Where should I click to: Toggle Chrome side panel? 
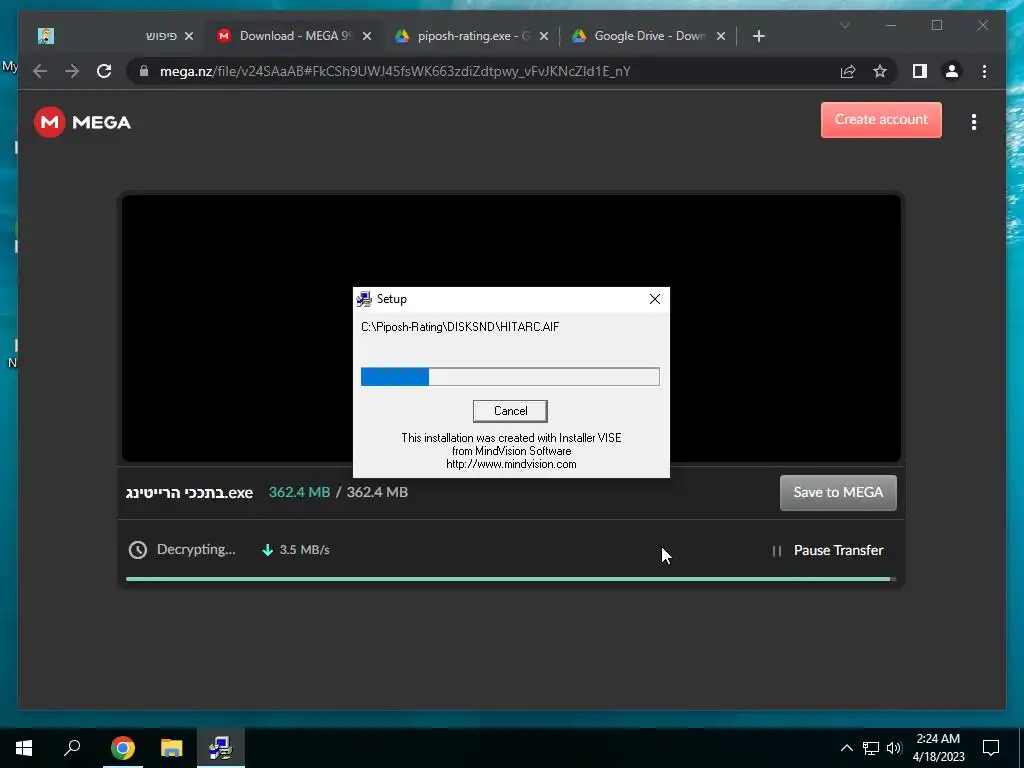[920, 71]
